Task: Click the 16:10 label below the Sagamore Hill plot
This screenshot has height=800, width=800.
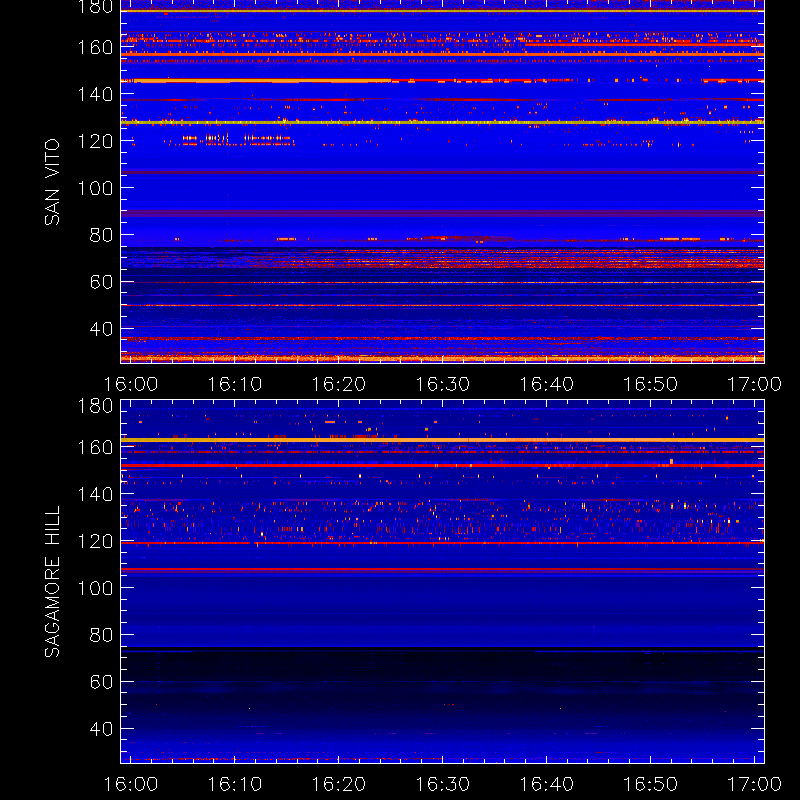Action: (x=235, y=784)
